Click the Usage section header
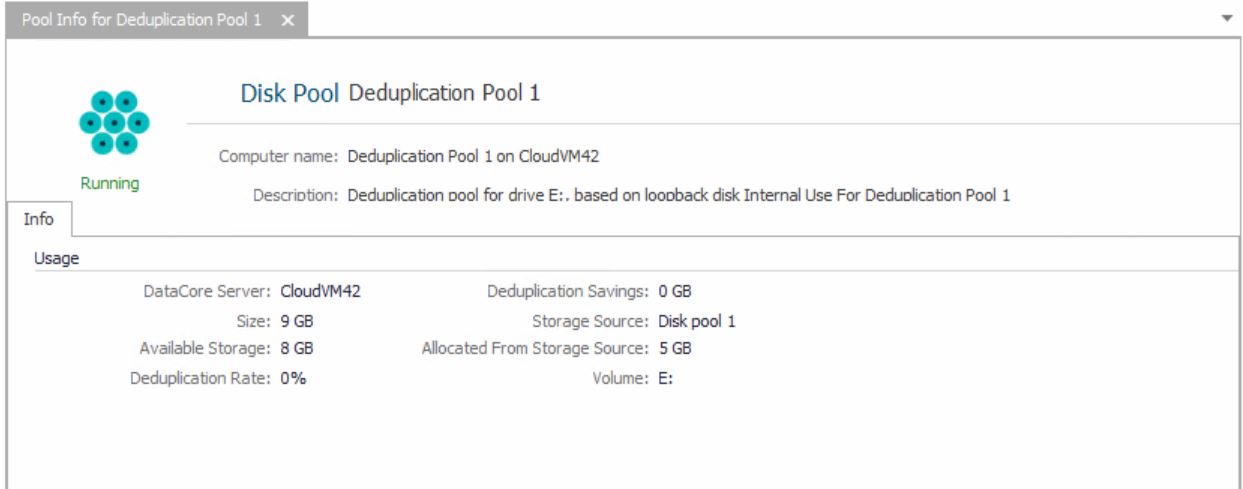This screenshot has width=1243, height=489. tap(56, 258)
